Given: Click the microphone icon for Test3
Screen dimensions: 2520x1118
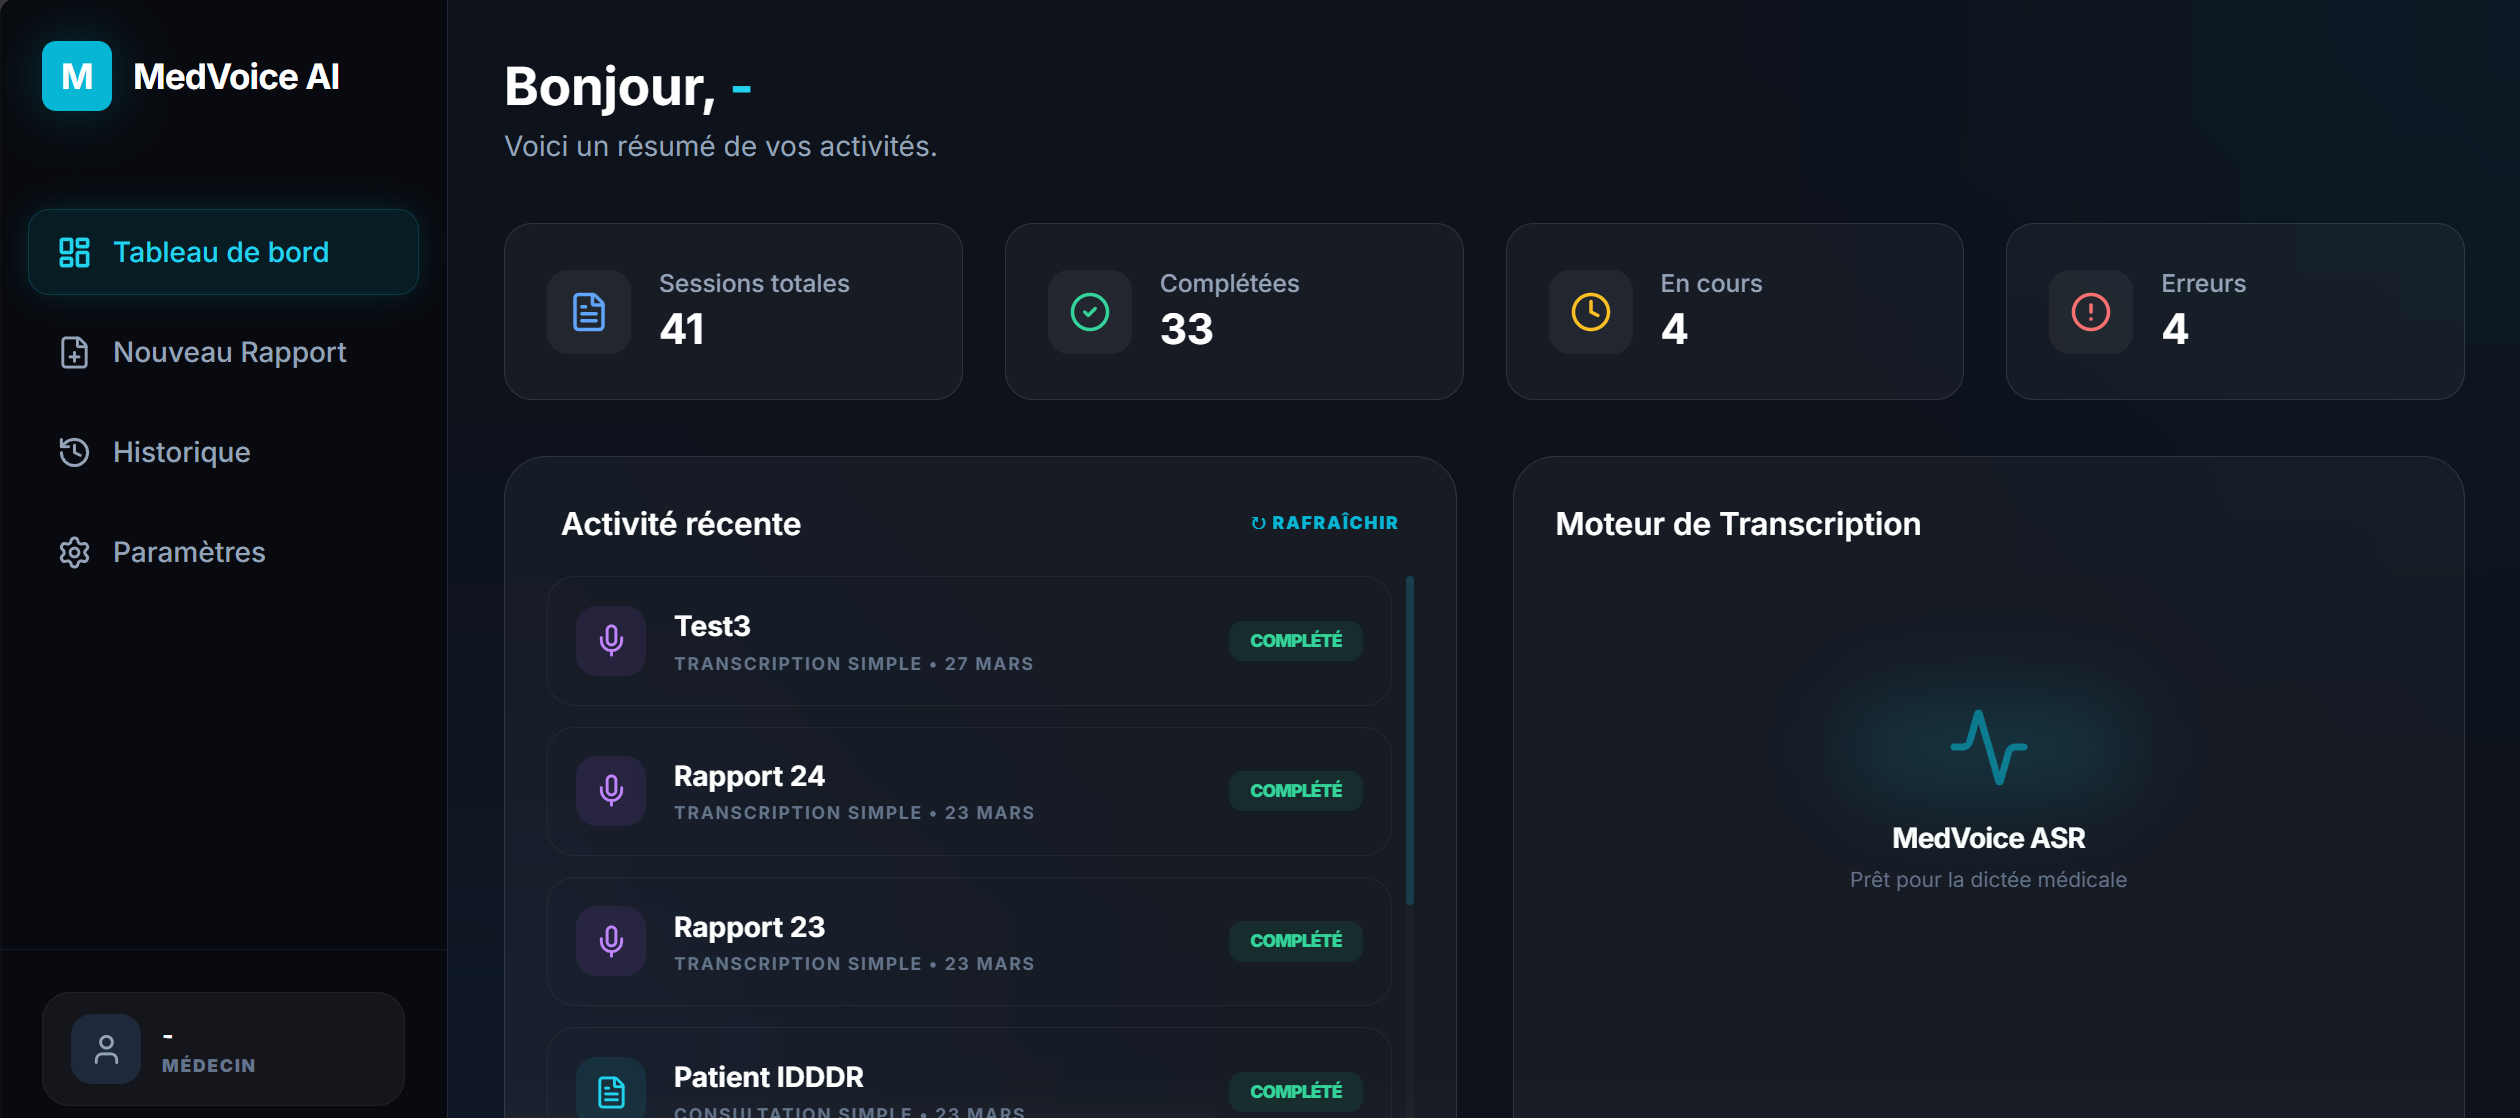Looking at the screenshot, I should 611,641.
